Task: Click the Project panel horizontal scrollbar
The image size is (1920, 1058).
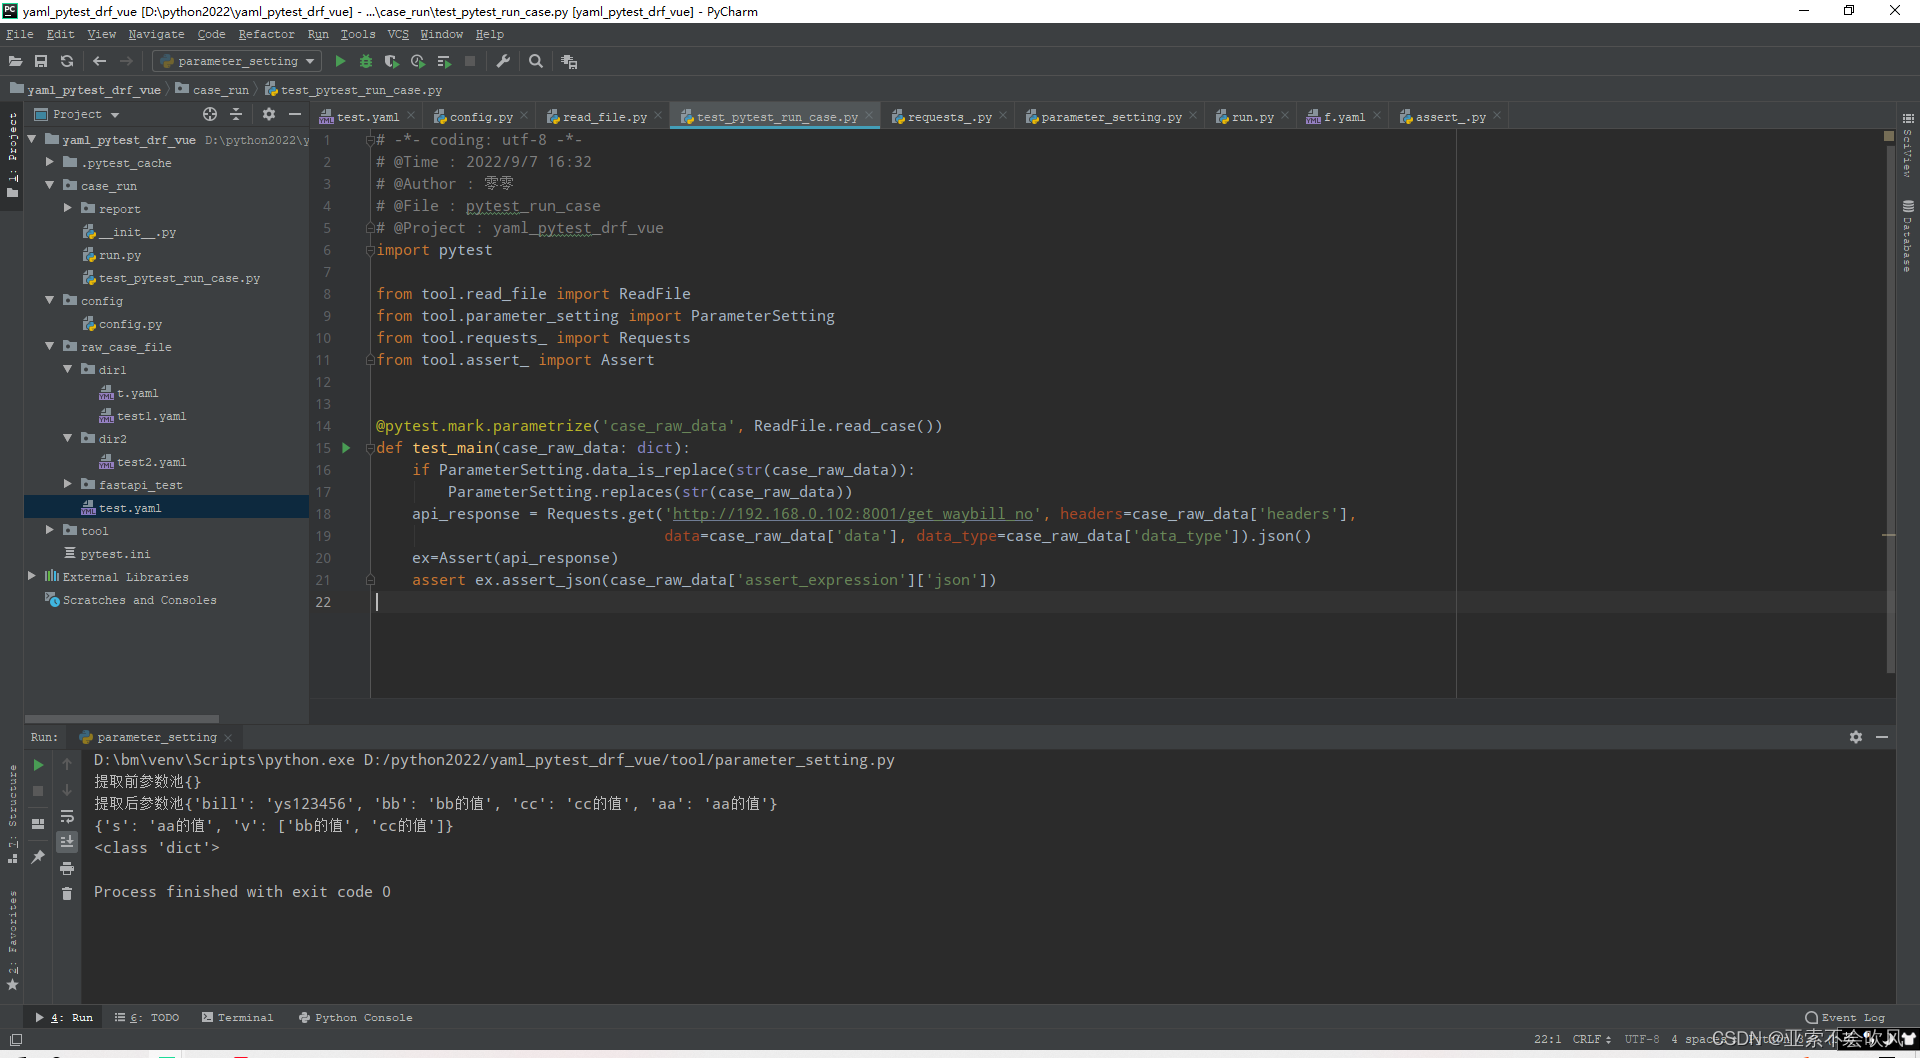Action: (x=121, y=718)
